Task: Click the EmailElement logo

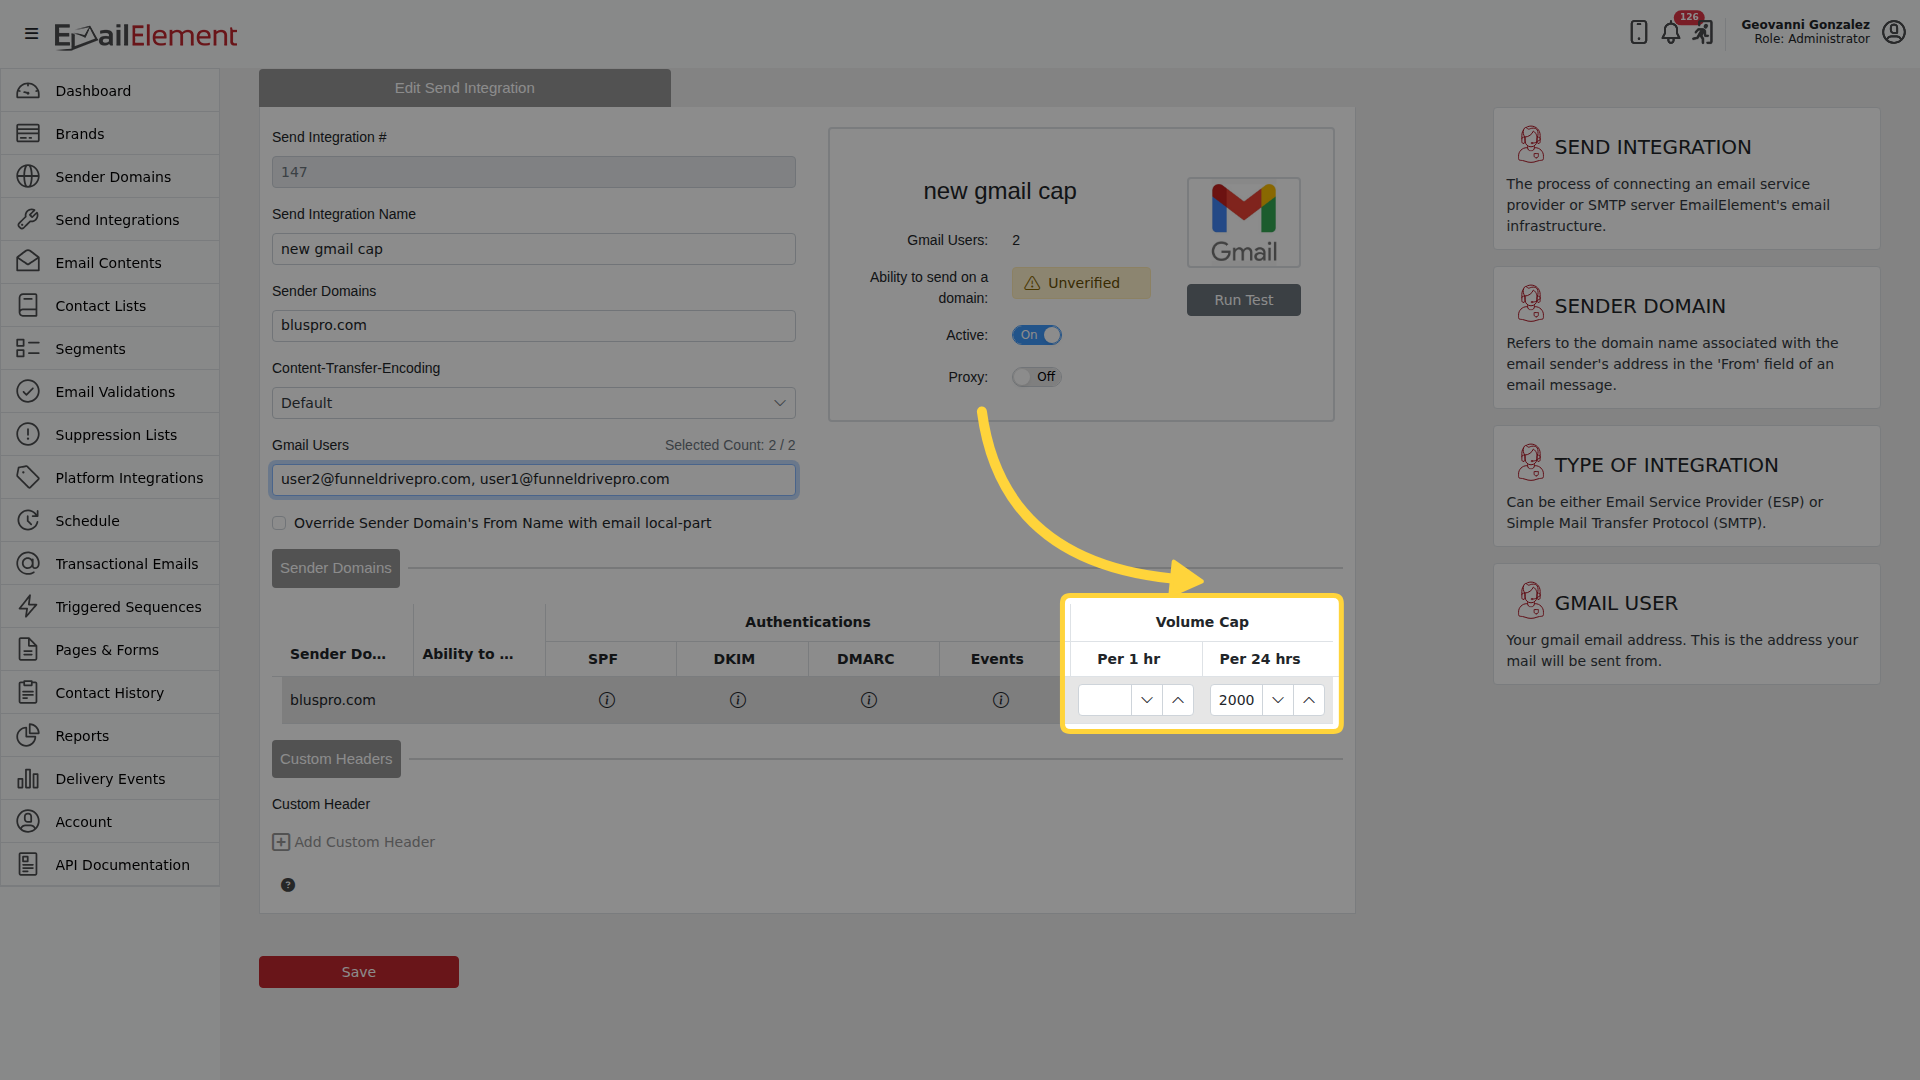Action: 146,36
